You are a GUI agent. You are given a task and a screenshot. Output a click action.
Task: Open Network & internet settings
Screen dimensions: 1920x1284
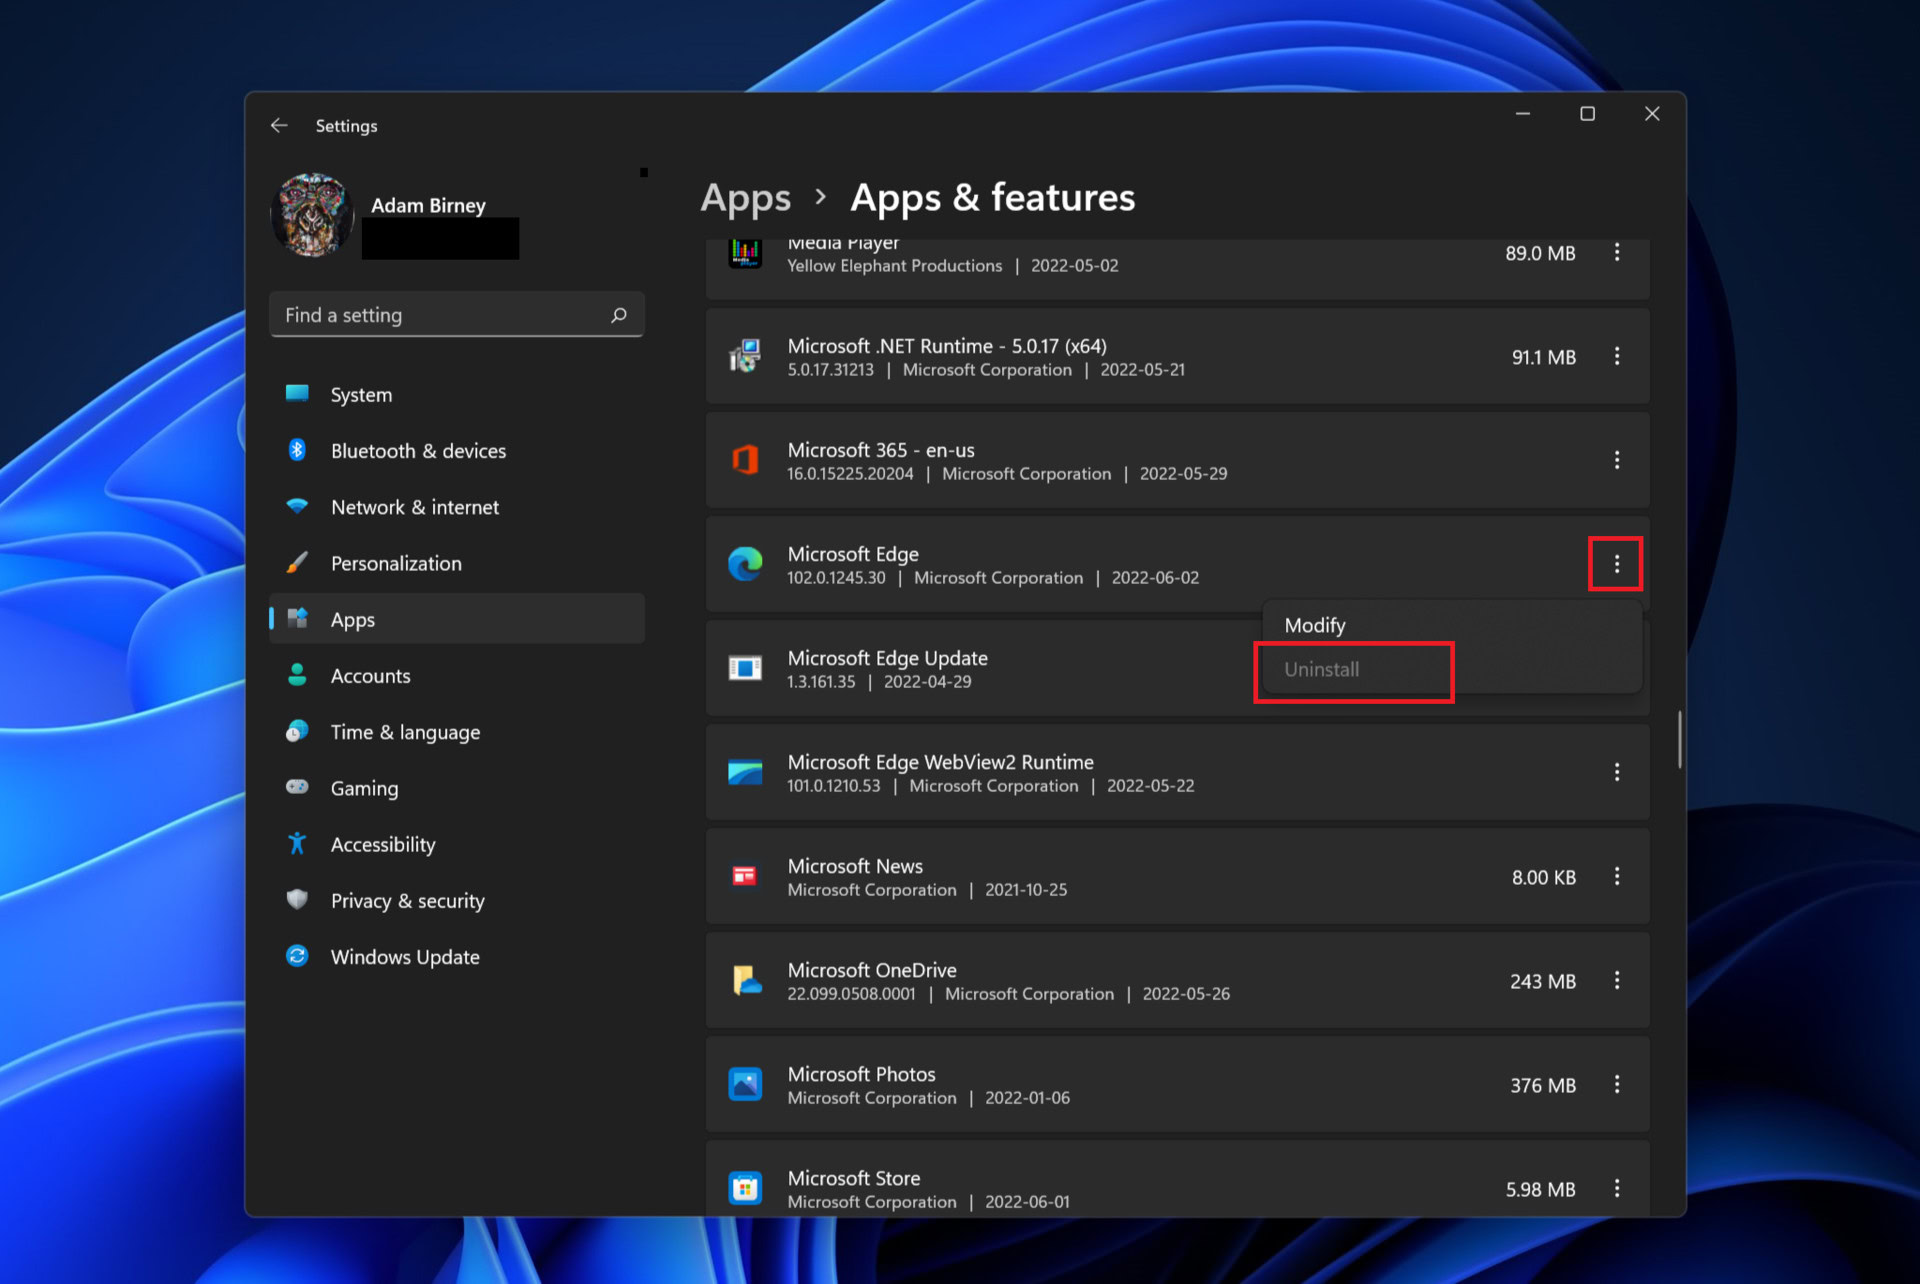point(457,506)
